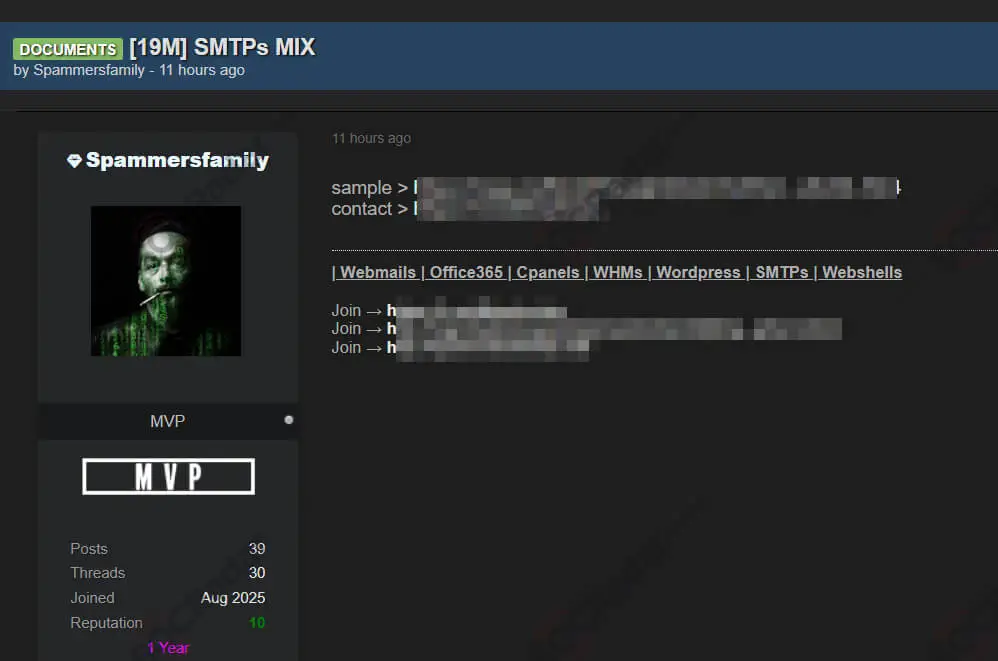The height and width of the screenshot is (661, 998).
Task: Click the green Reputation value 10
Action: 257,623
